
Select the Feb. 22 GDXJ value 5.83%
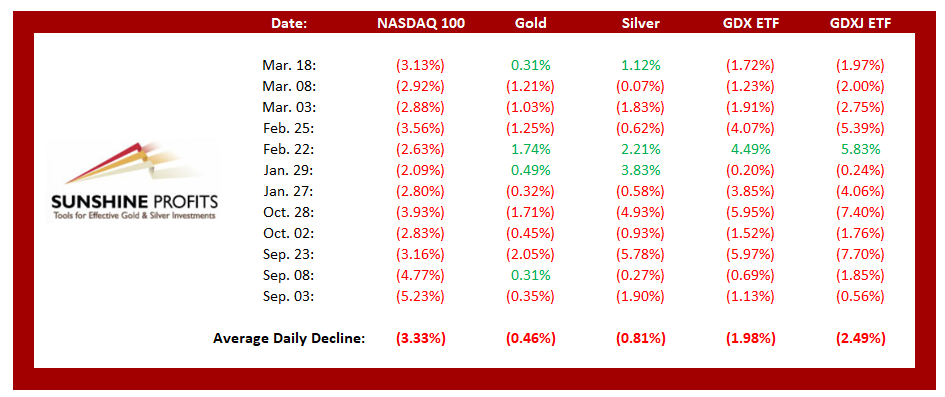[x=860, y=149]
